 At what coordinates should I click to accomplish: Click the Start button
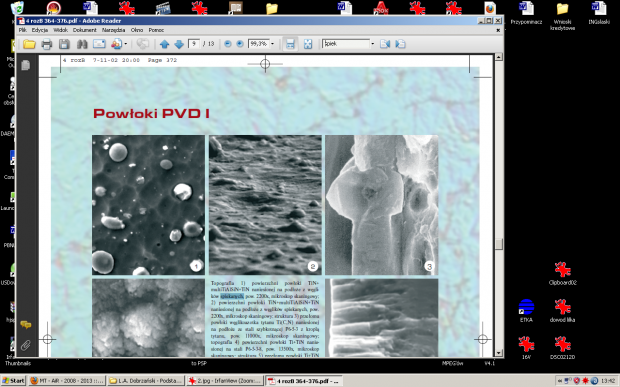[13, 381]
